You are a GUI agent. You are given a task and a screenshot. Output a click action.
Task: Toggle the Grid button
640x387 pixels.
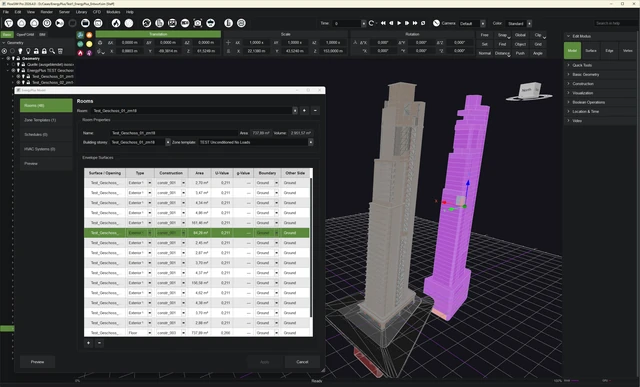click(x=538, y=44)
